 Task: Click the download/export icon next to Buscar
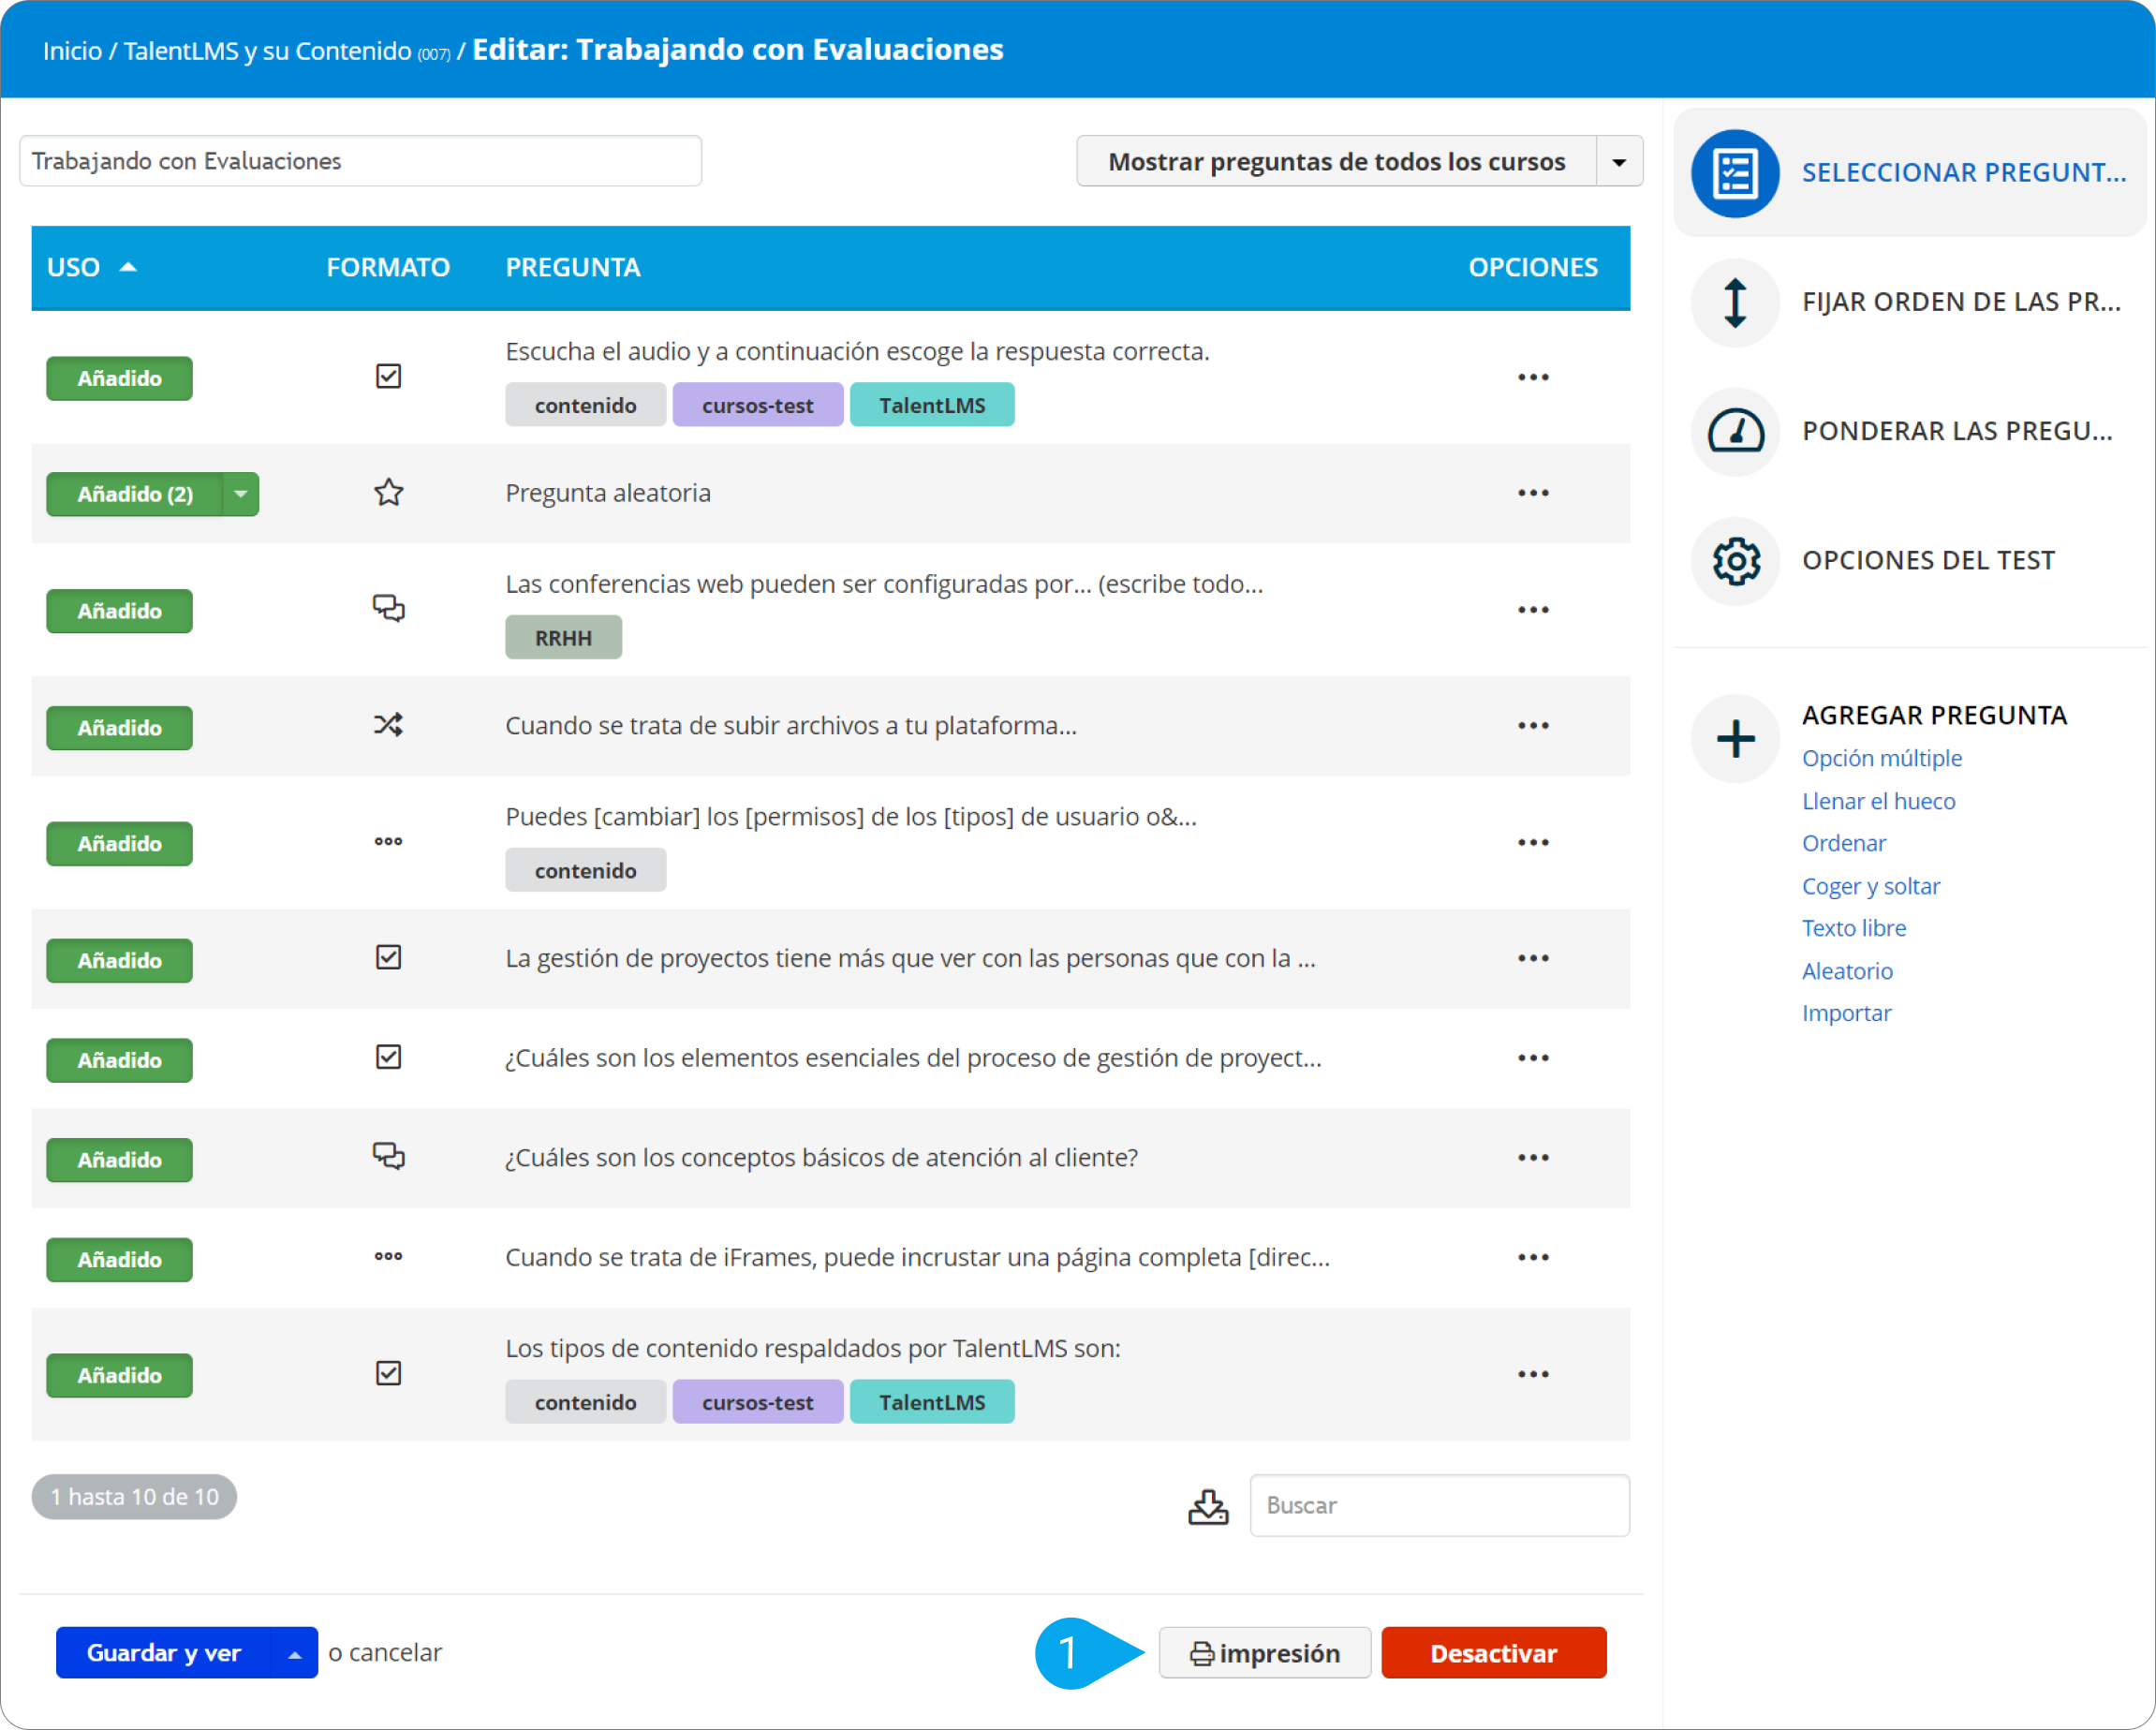(x=1208, y=1506)
